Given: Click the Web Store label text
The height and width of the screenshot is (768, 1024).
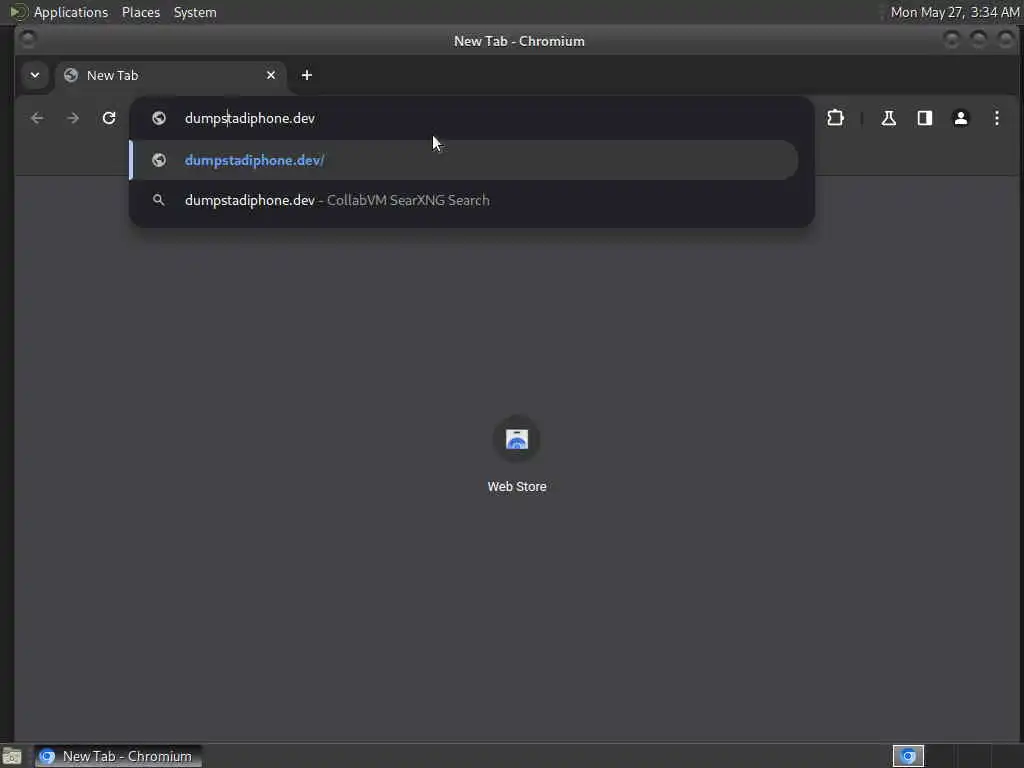Looking at the screenshot, I should 517,487.
